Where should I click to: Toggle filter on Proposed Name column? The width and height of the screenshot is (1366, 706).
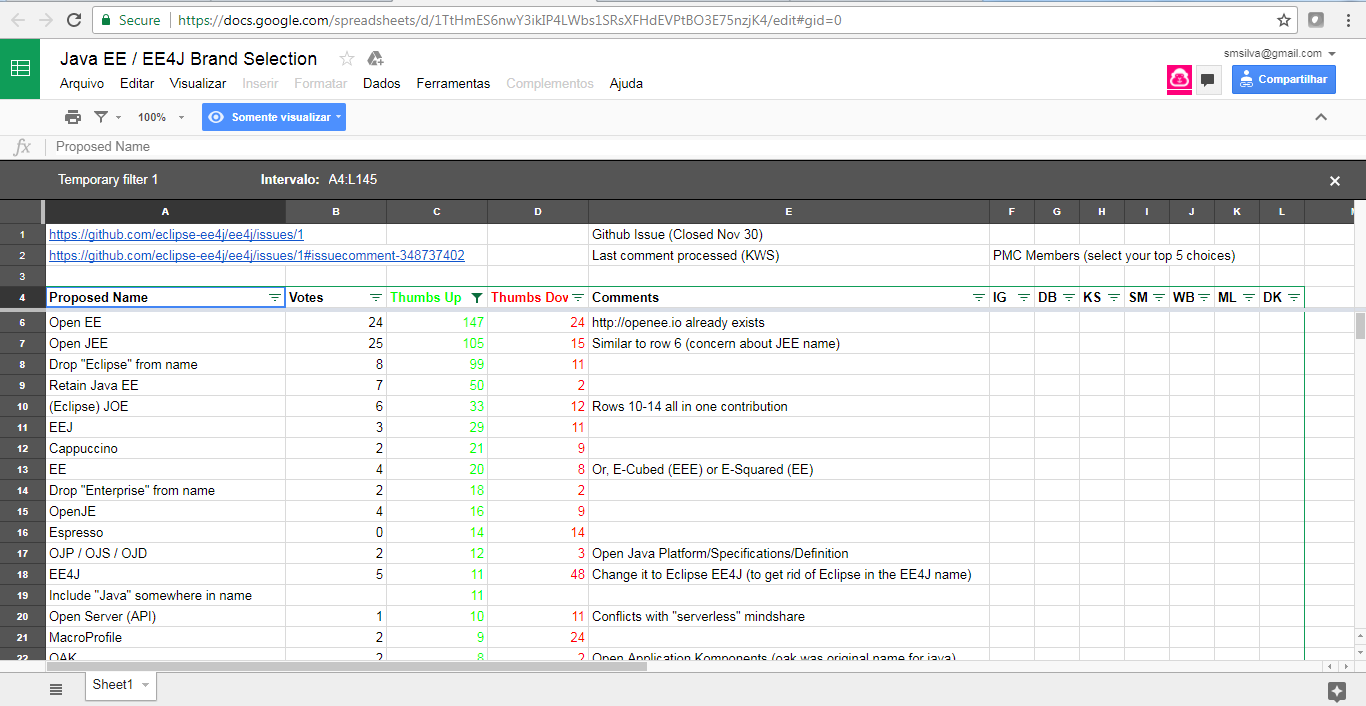tap(275, 298)
